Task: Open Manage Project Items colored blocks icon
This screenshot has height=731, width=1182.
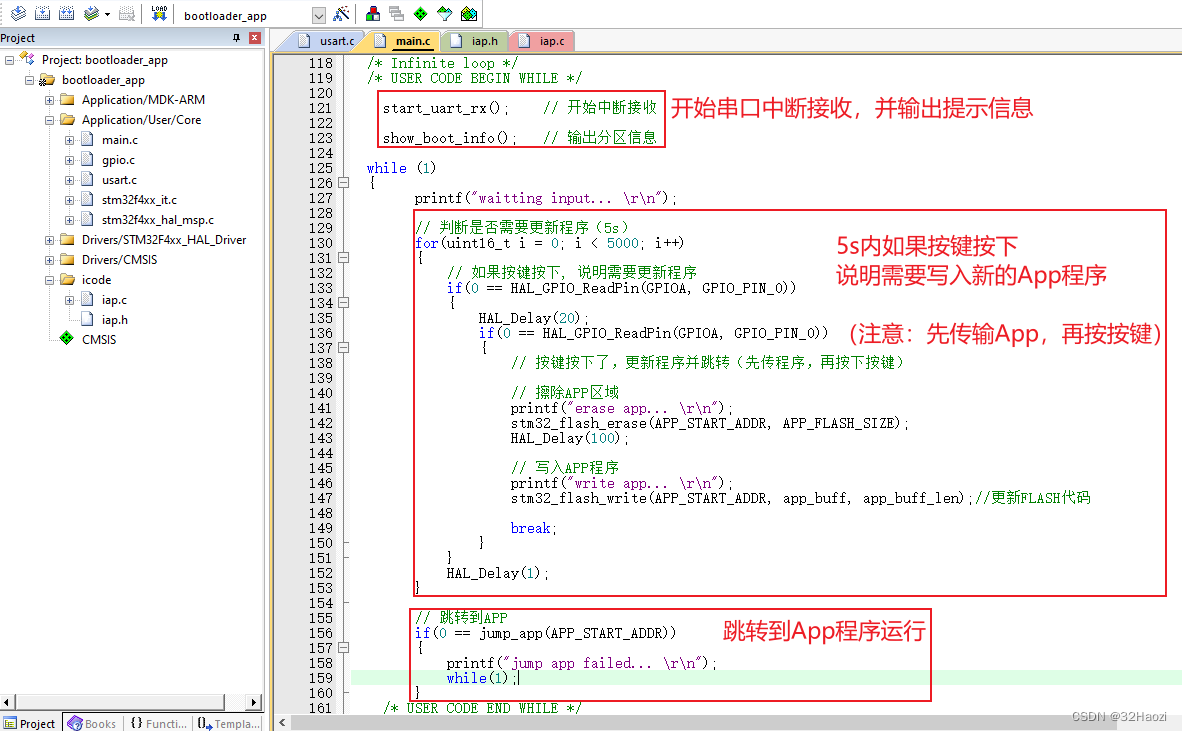Action: (372, 14)
